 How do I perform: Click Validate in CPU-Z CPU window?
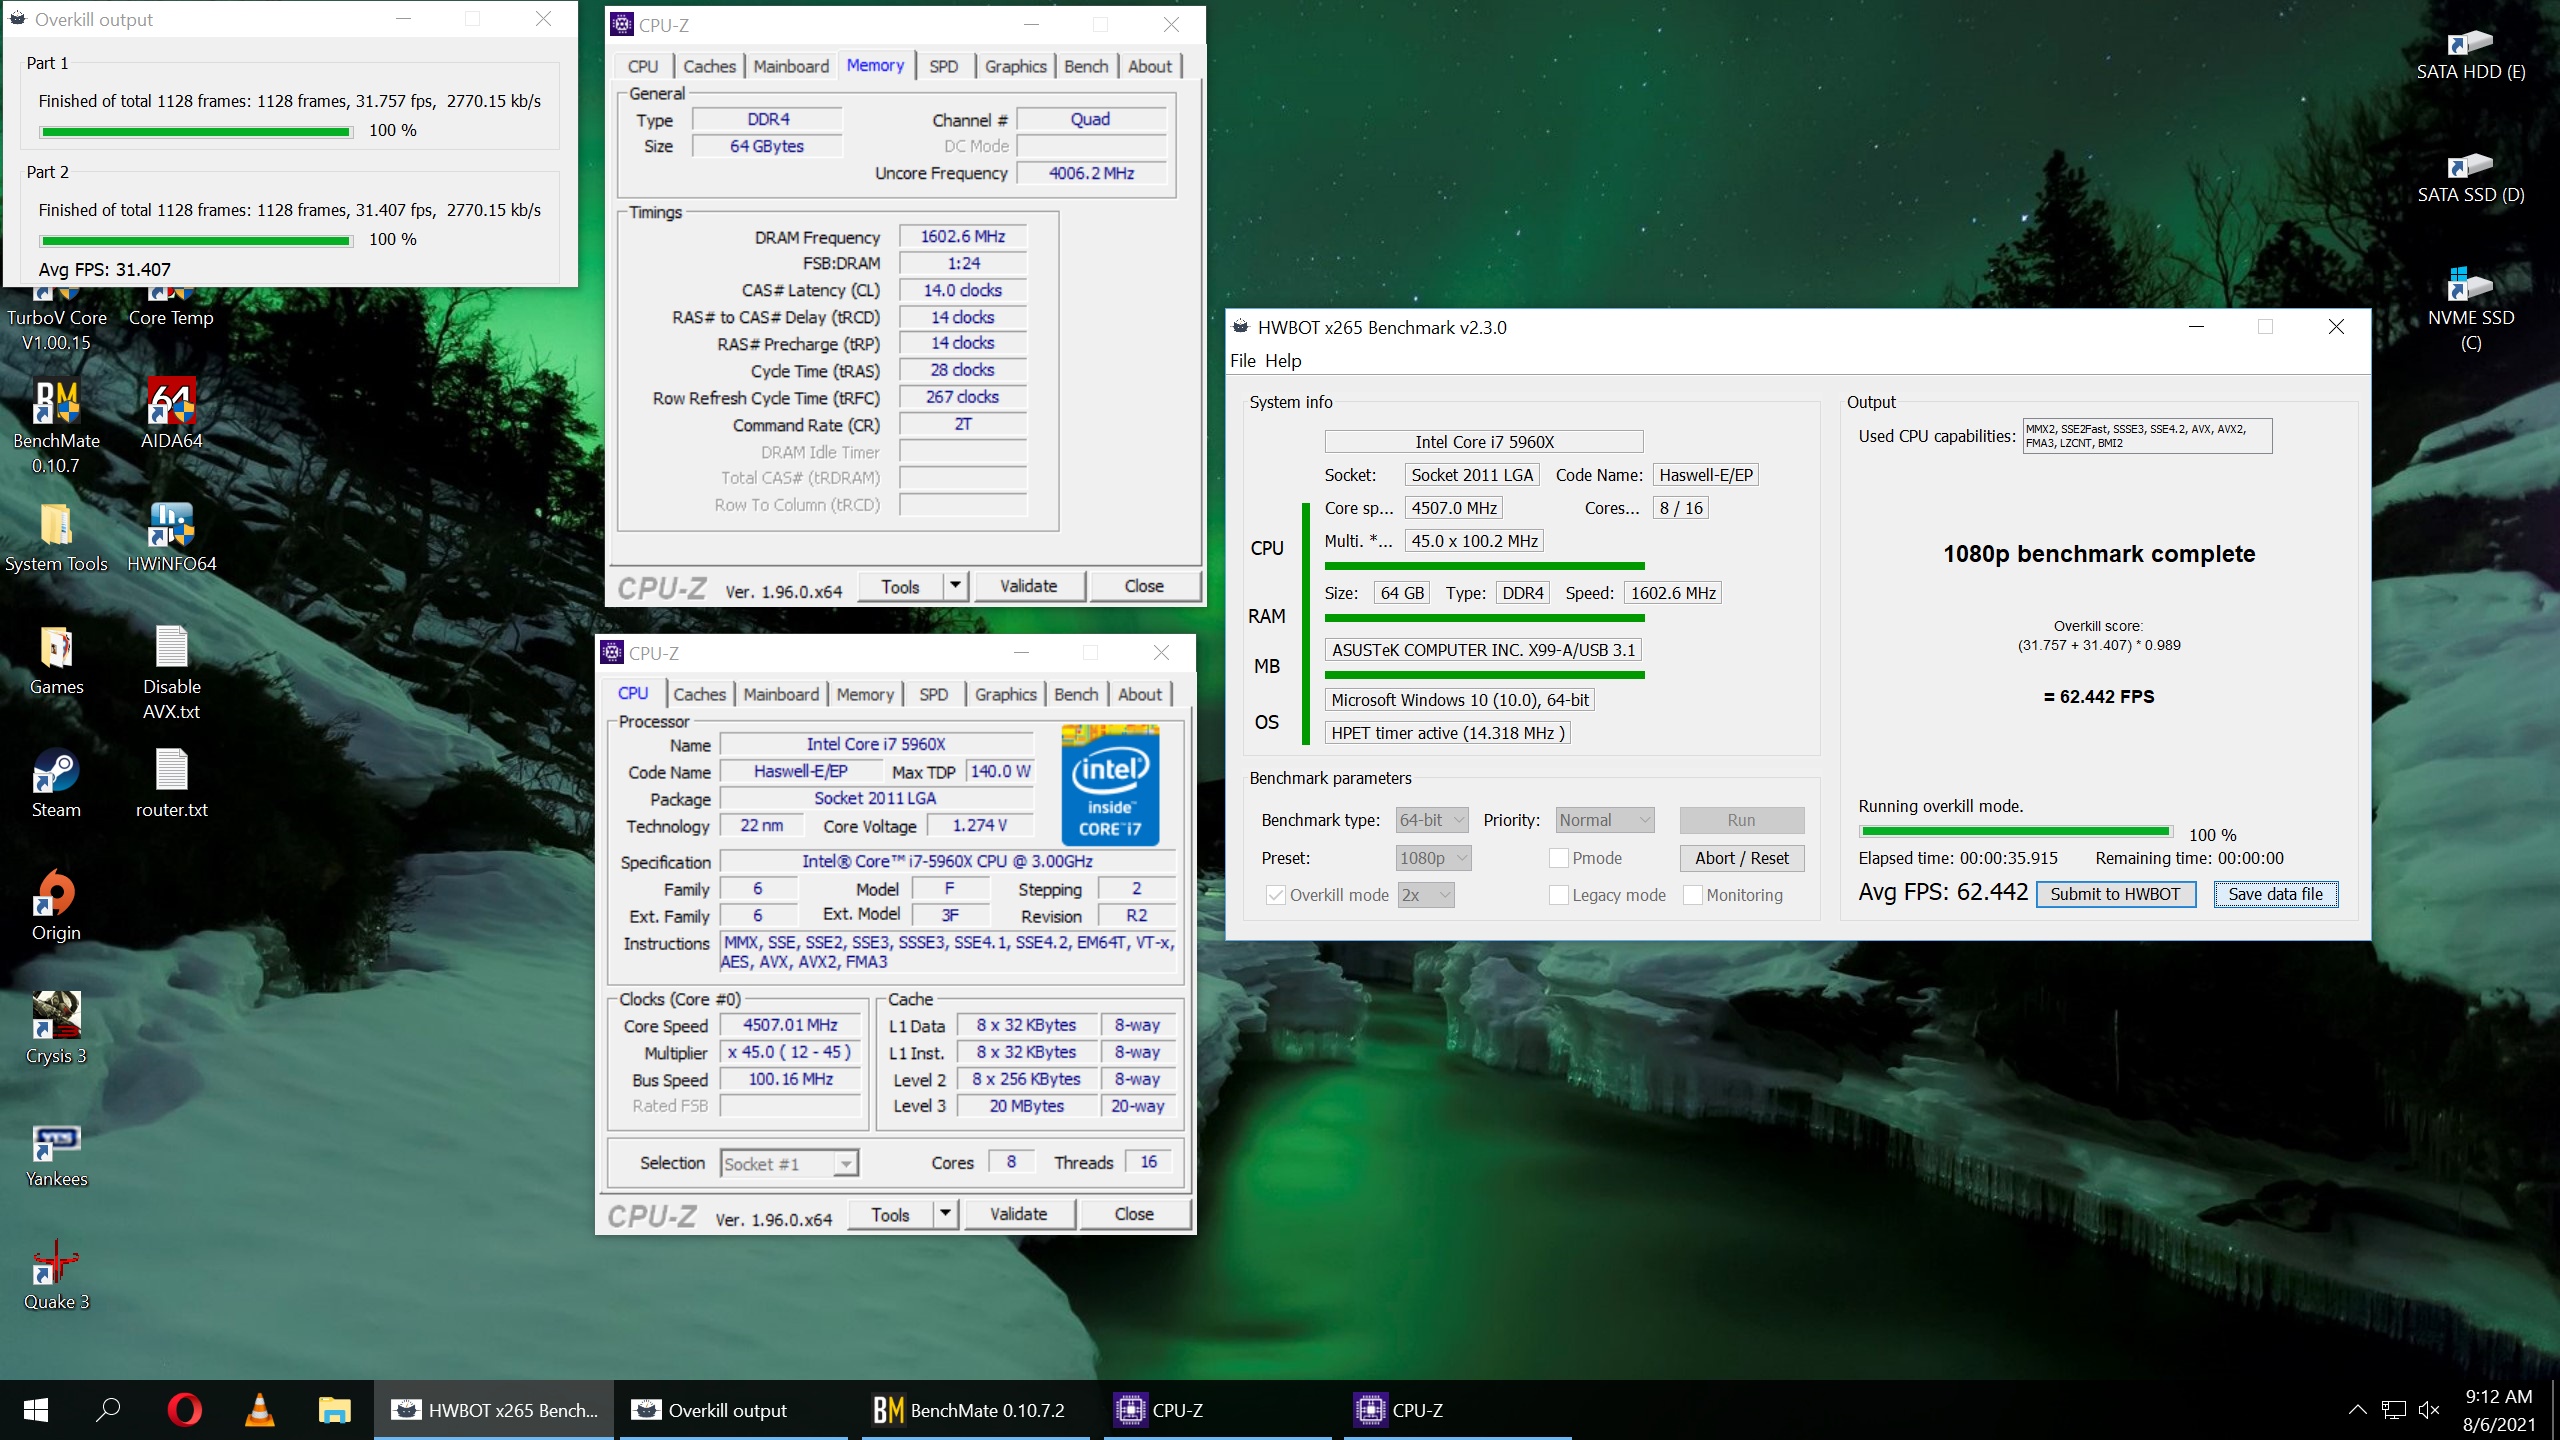pos(1018,1214)
